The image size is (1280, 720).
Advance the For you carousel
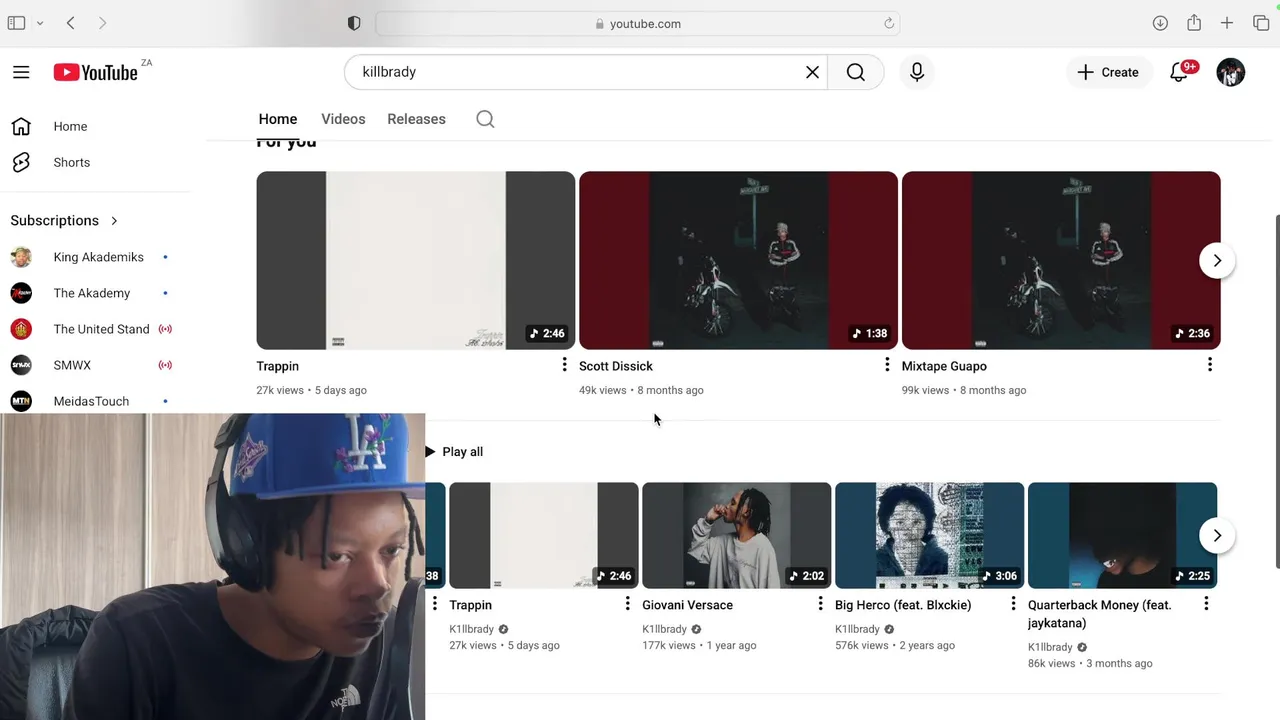pos(1217,260)
